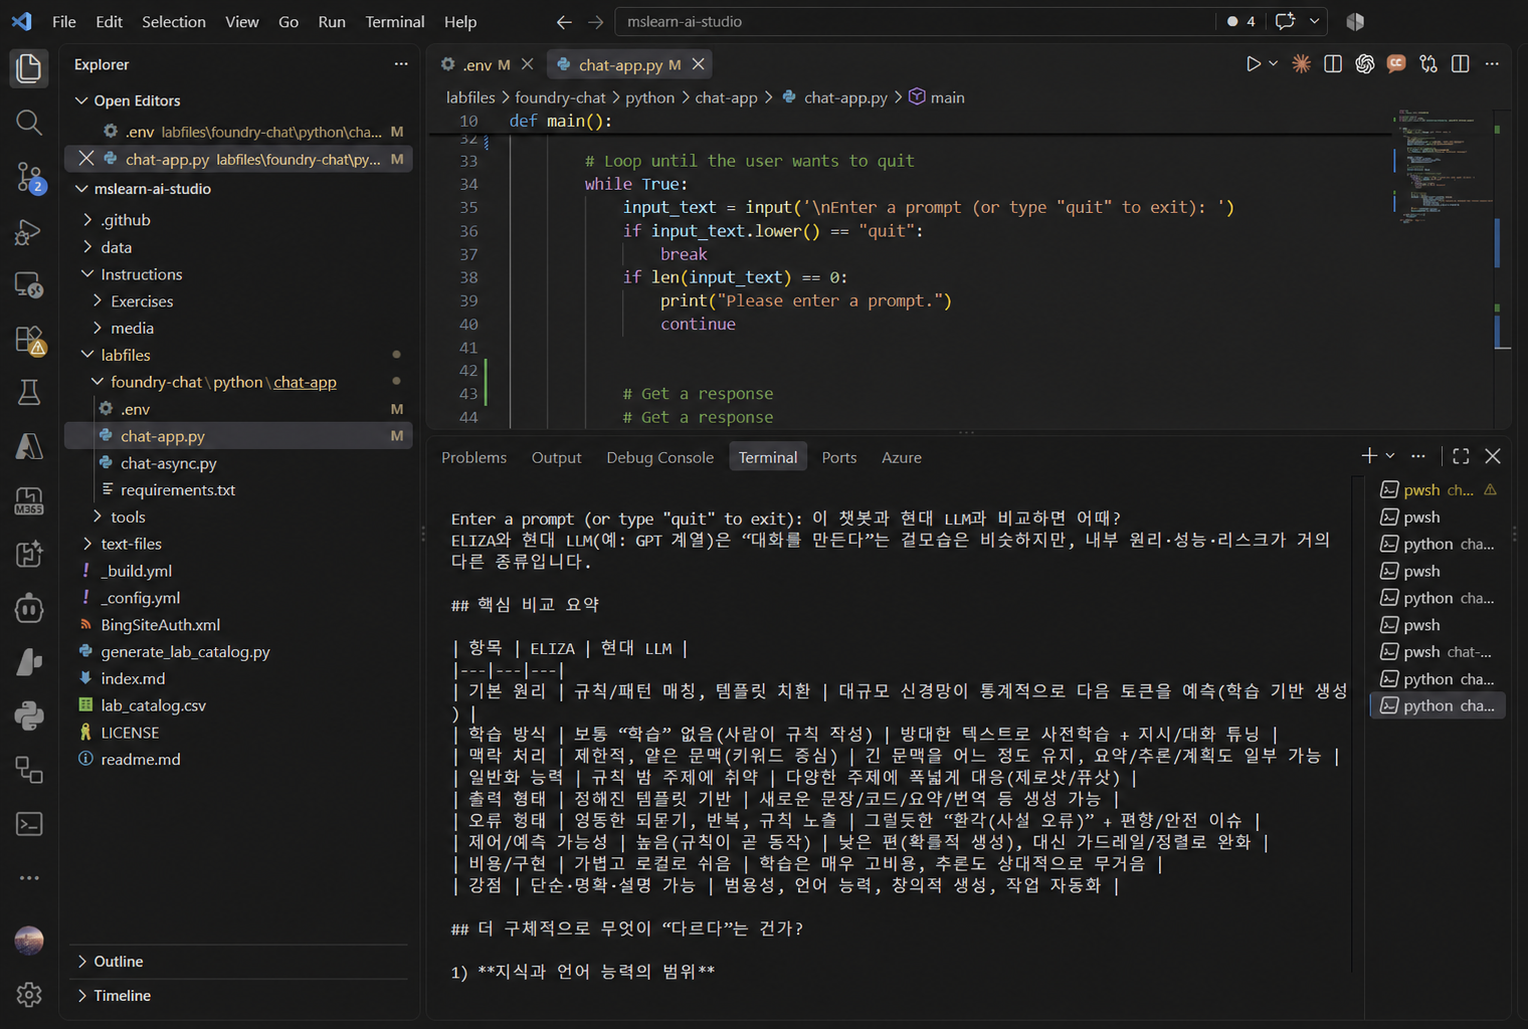
Task: Maximize the terminal panel size
Action: [x=1461, y=456]
